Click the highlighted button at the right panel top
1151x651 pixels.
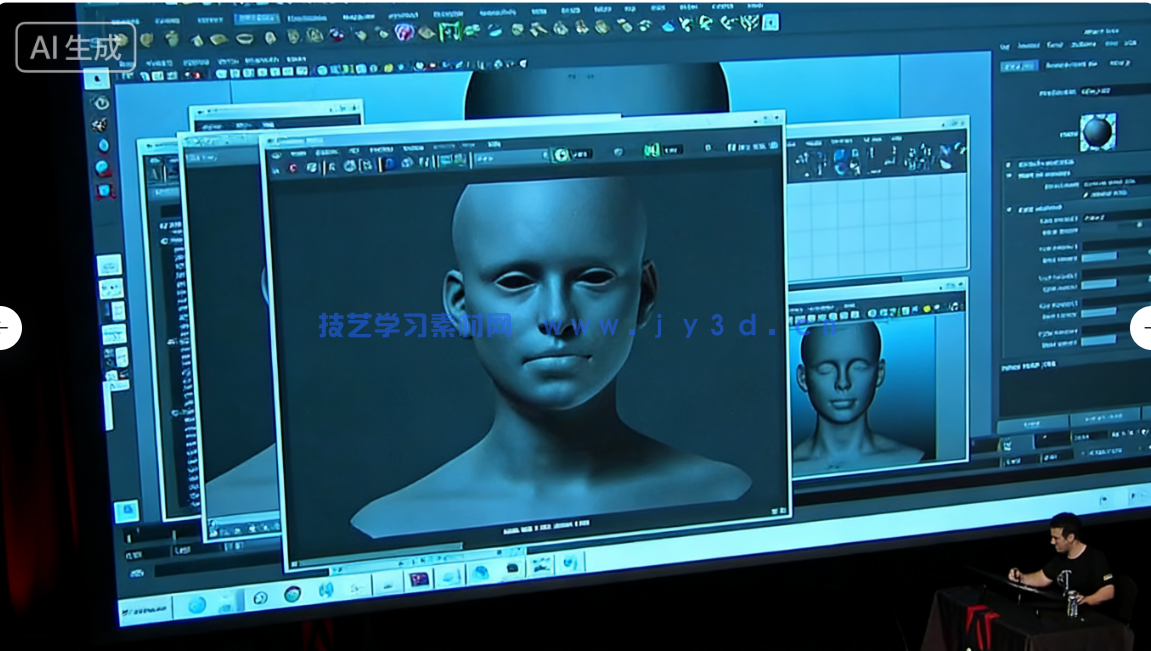pos(1019,63)
